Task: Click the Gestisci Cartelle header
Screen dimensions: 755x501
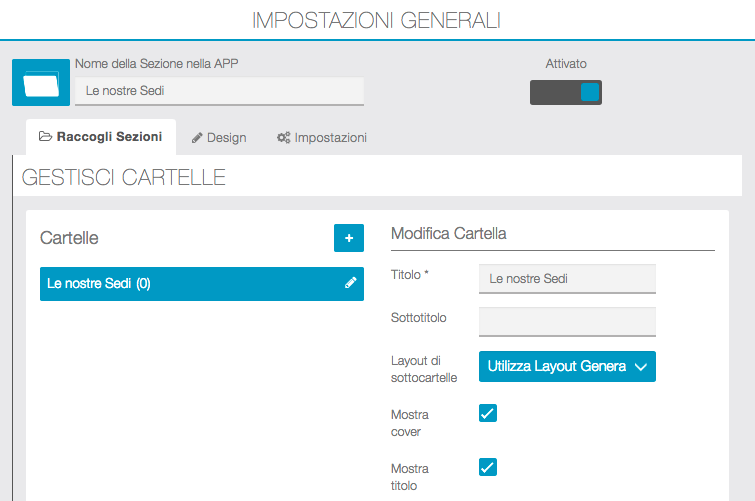Action: [x=123, y=178]
